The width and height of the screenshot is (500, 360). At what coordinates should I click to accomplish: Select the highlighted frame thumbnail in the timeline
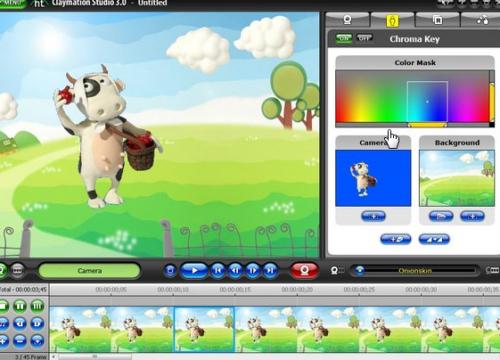(x=204, y=329)
